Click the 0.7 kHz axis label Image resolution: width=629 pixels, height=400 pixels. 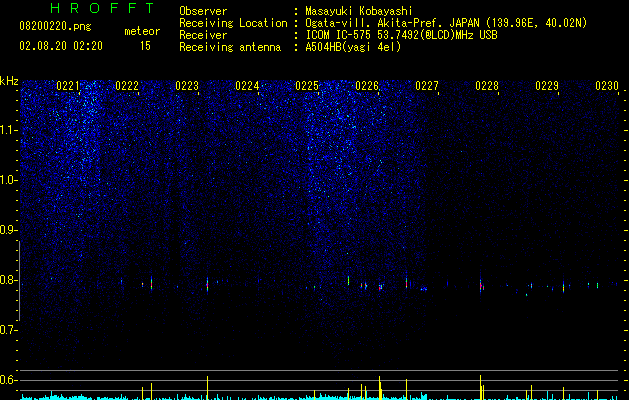click(x=8, y=330)
